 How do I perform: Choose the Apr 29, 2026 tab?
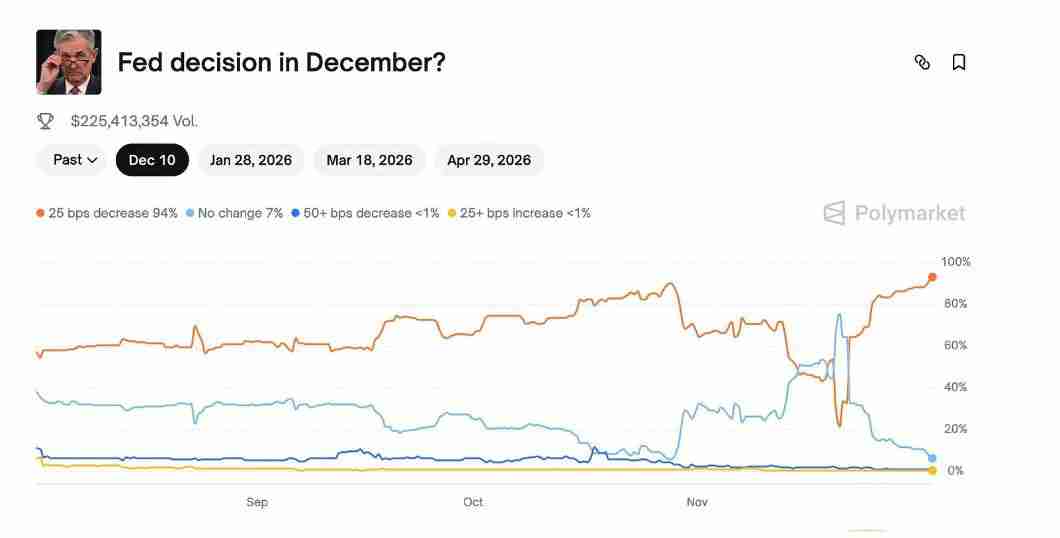click(489, 160)
